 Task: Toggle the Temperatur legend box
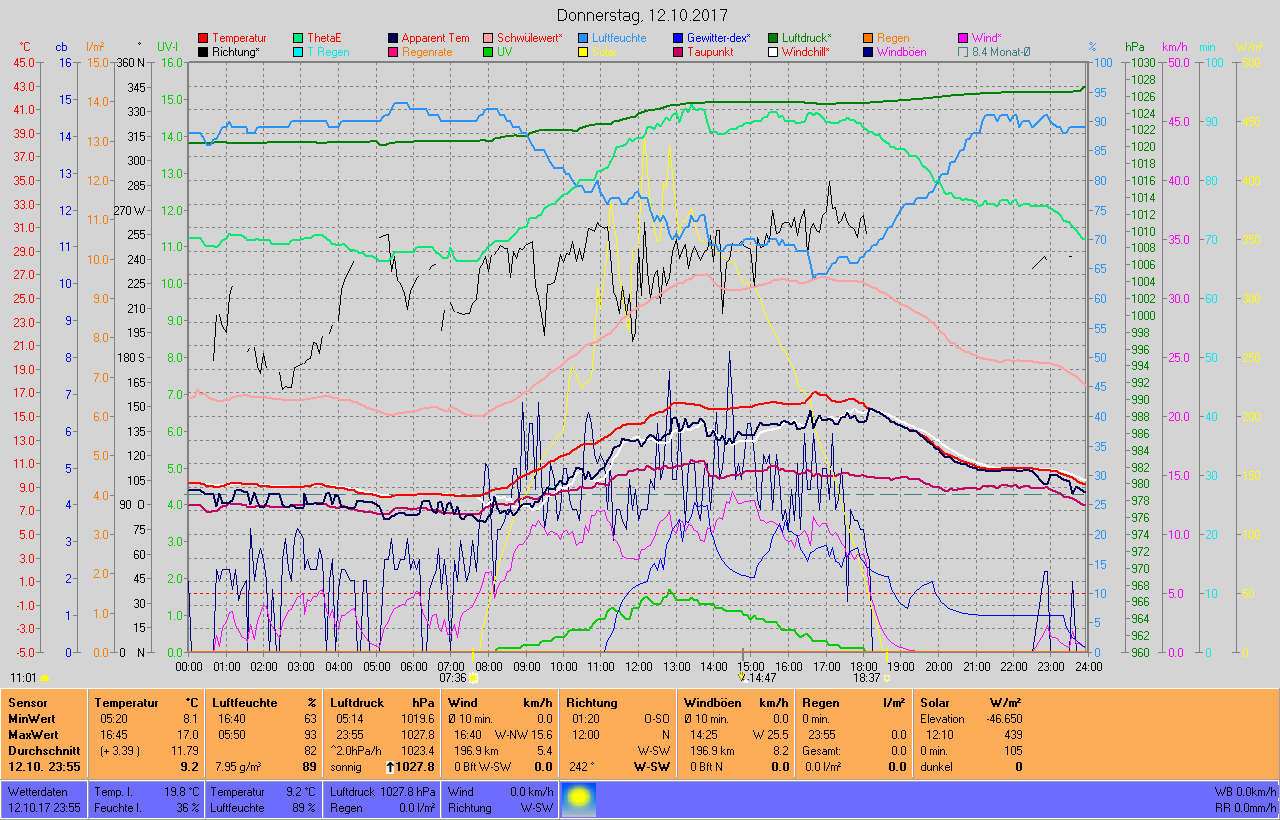click(x=204, y=38)
